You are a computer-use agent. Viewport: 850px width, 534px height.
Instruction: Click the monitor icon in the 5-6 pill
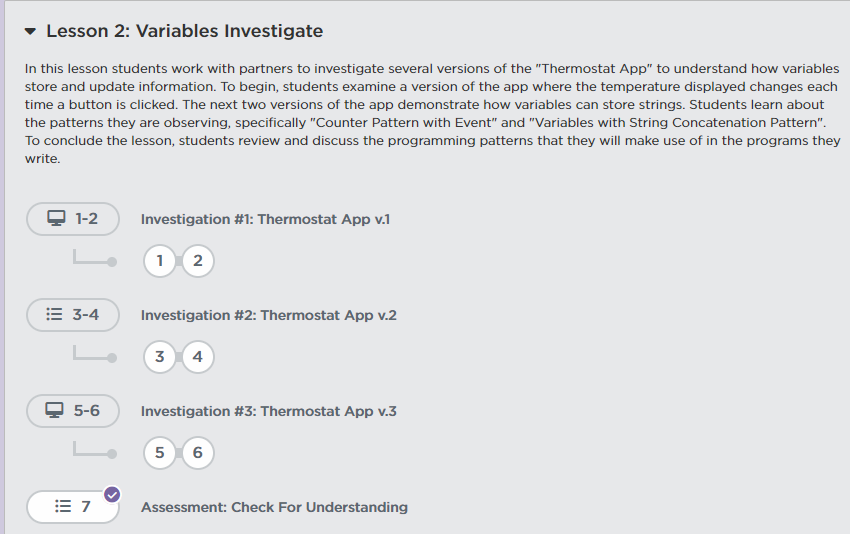[x=56, y=410]
